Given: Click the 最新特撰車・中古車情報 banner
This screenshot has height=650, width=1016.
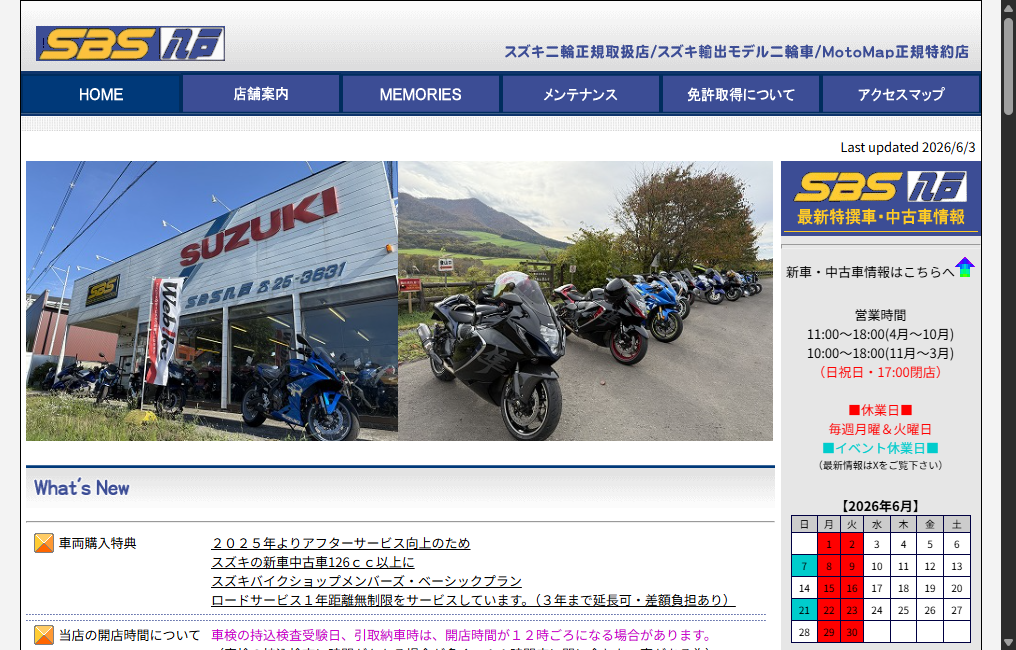Looking at the screenshot, I should click(x=881, y=198).
